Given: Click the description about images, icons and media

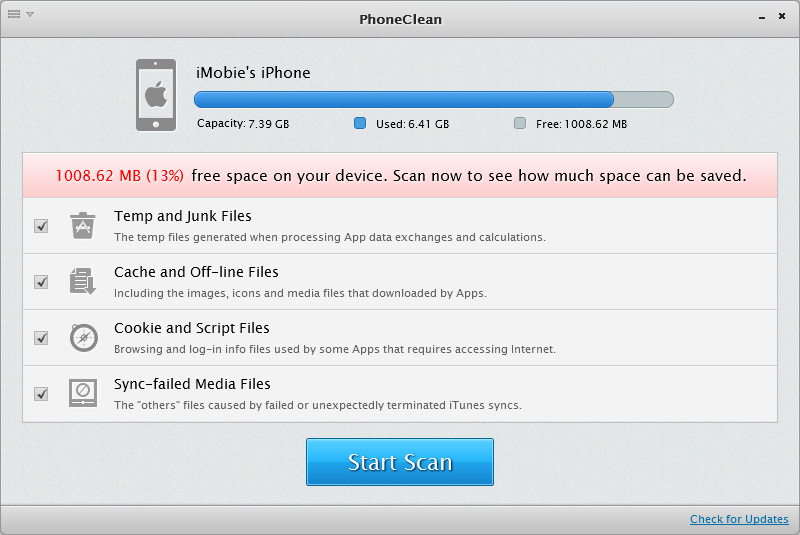Looking at the screenshot, I should click(x=300, y=293).
